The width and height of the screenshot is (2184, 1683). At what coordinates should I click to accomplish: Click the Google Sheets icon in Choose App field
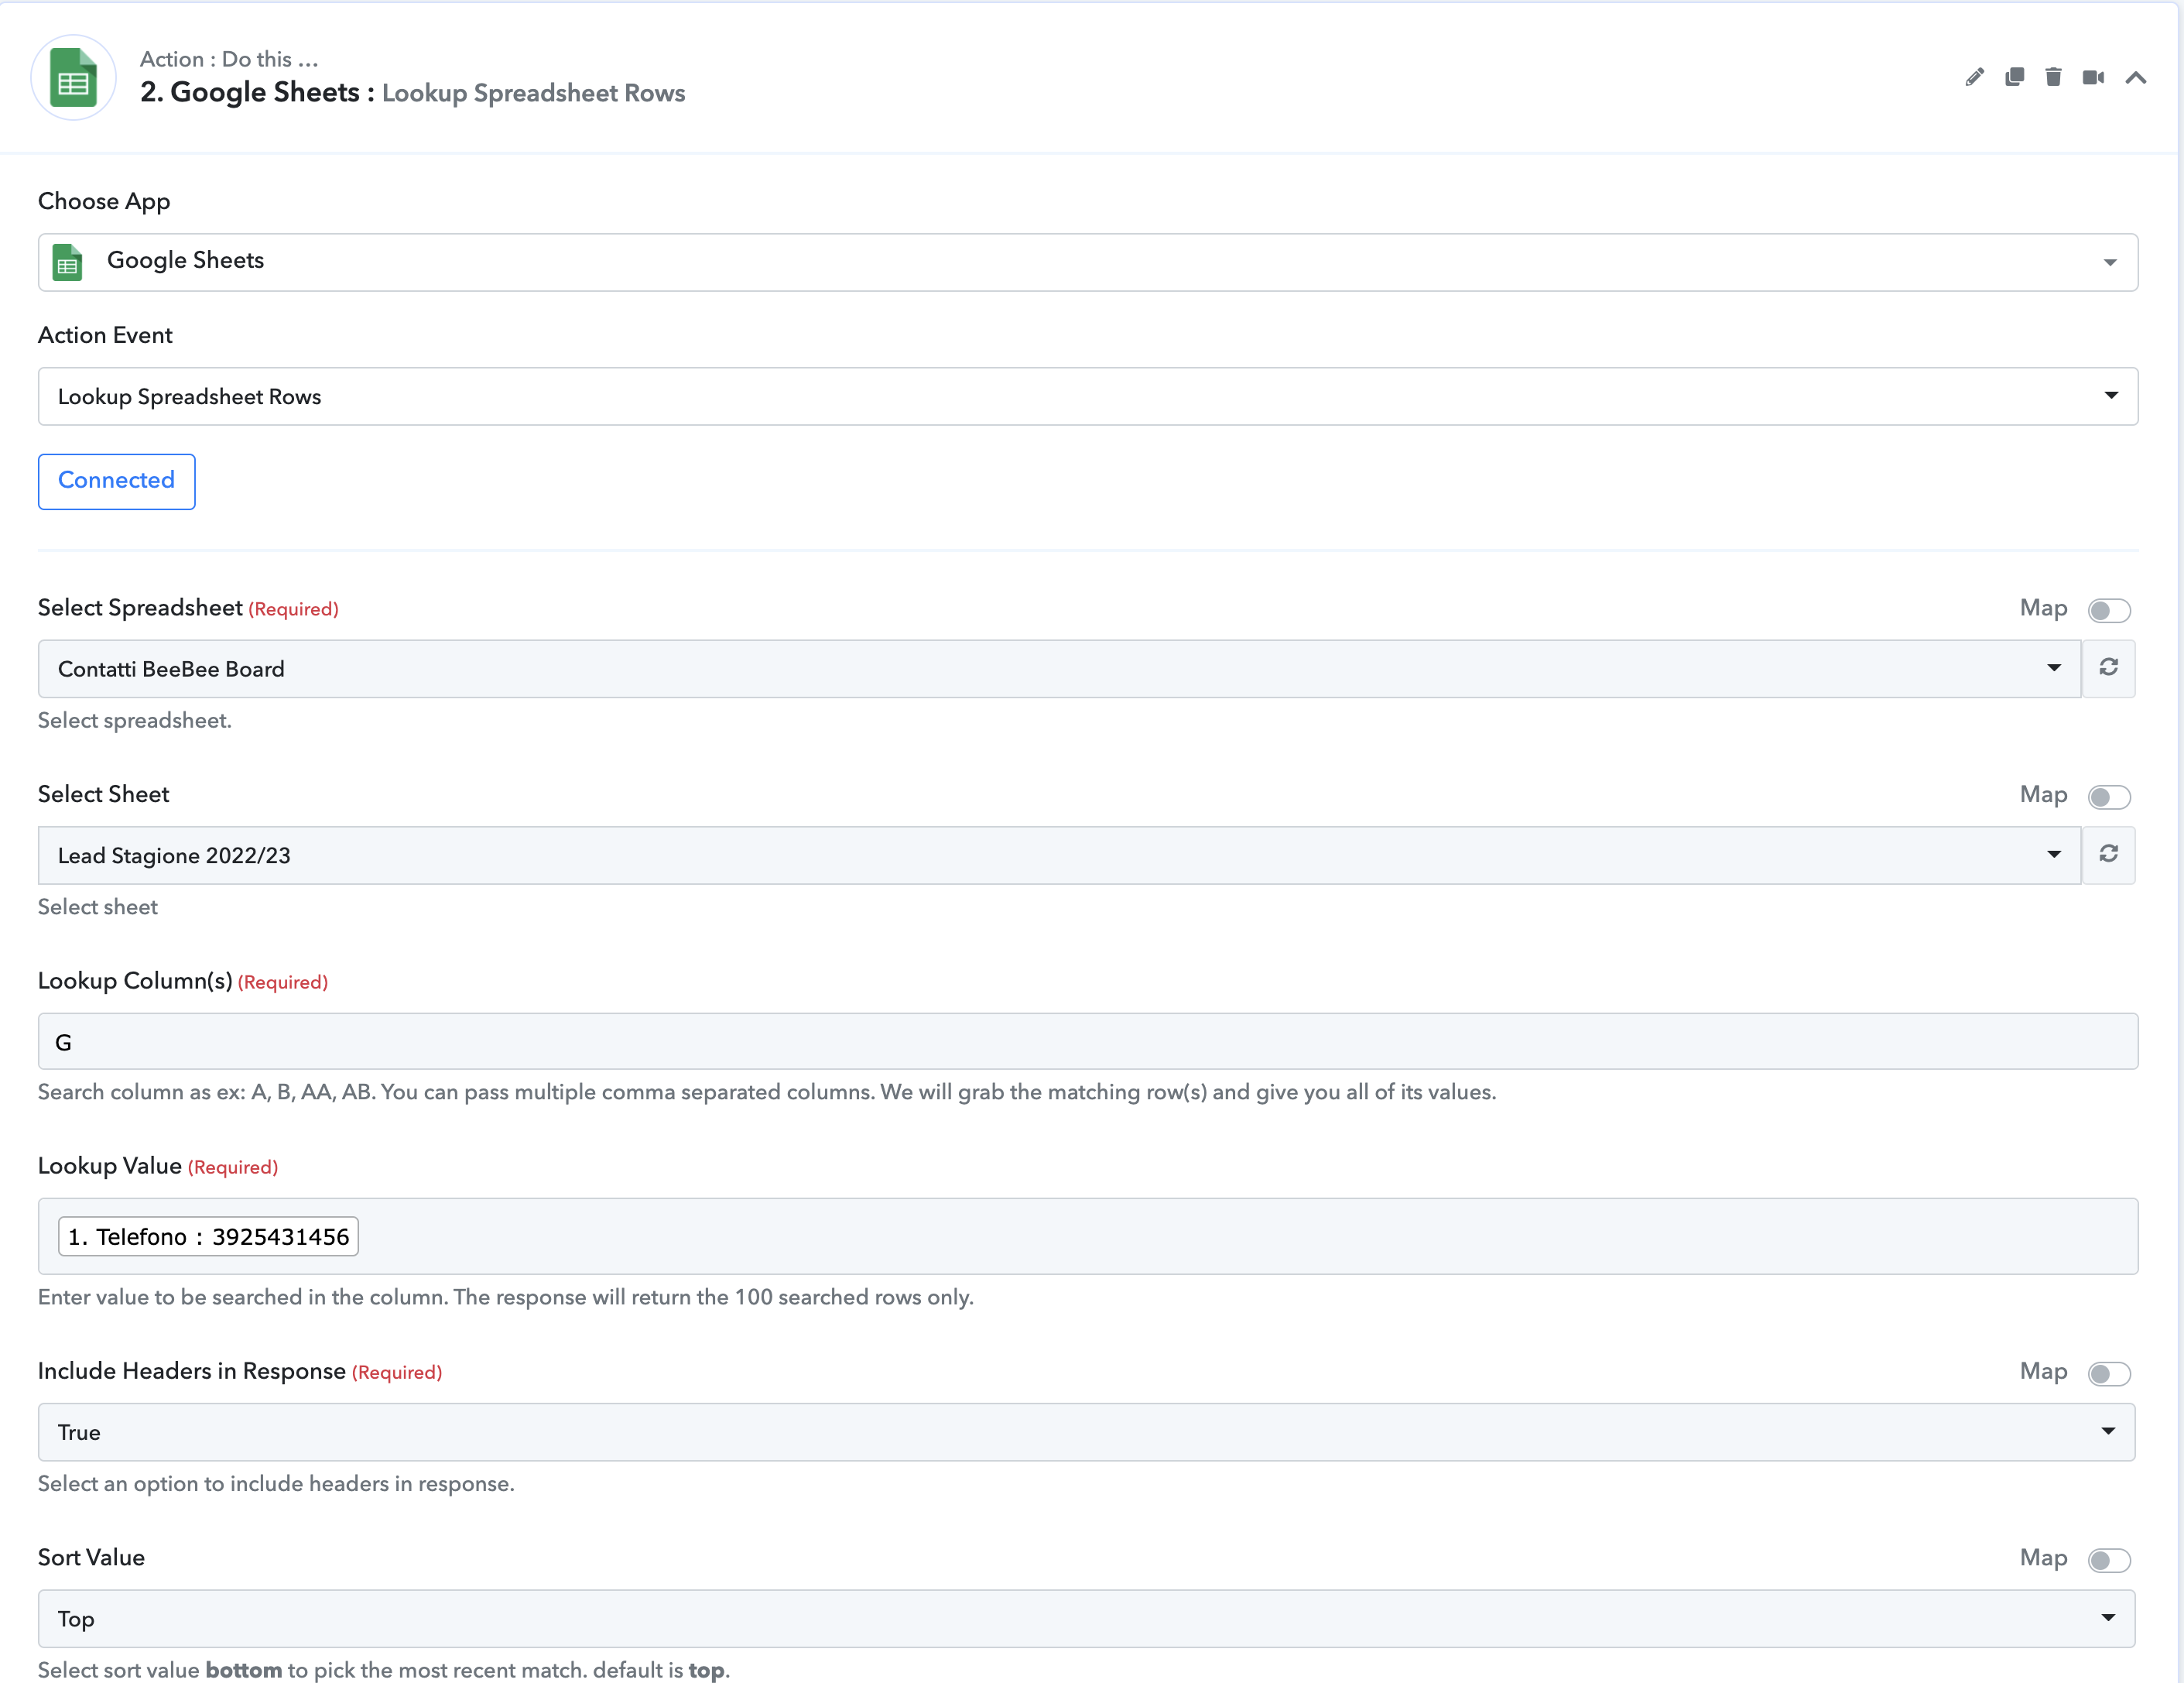click(67, 262)
